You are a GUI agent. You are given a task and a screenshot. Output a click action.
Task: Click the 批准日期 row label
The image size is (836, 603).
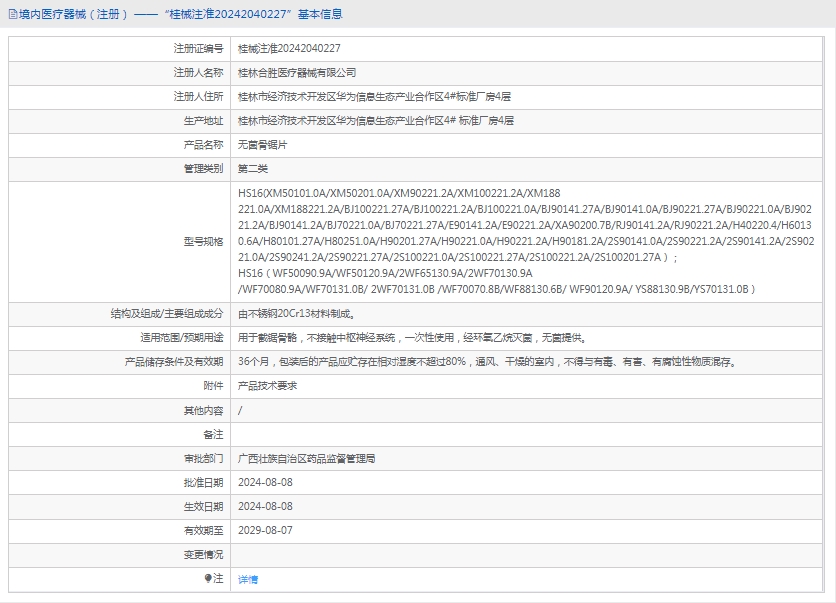click(x=204, y=482)
